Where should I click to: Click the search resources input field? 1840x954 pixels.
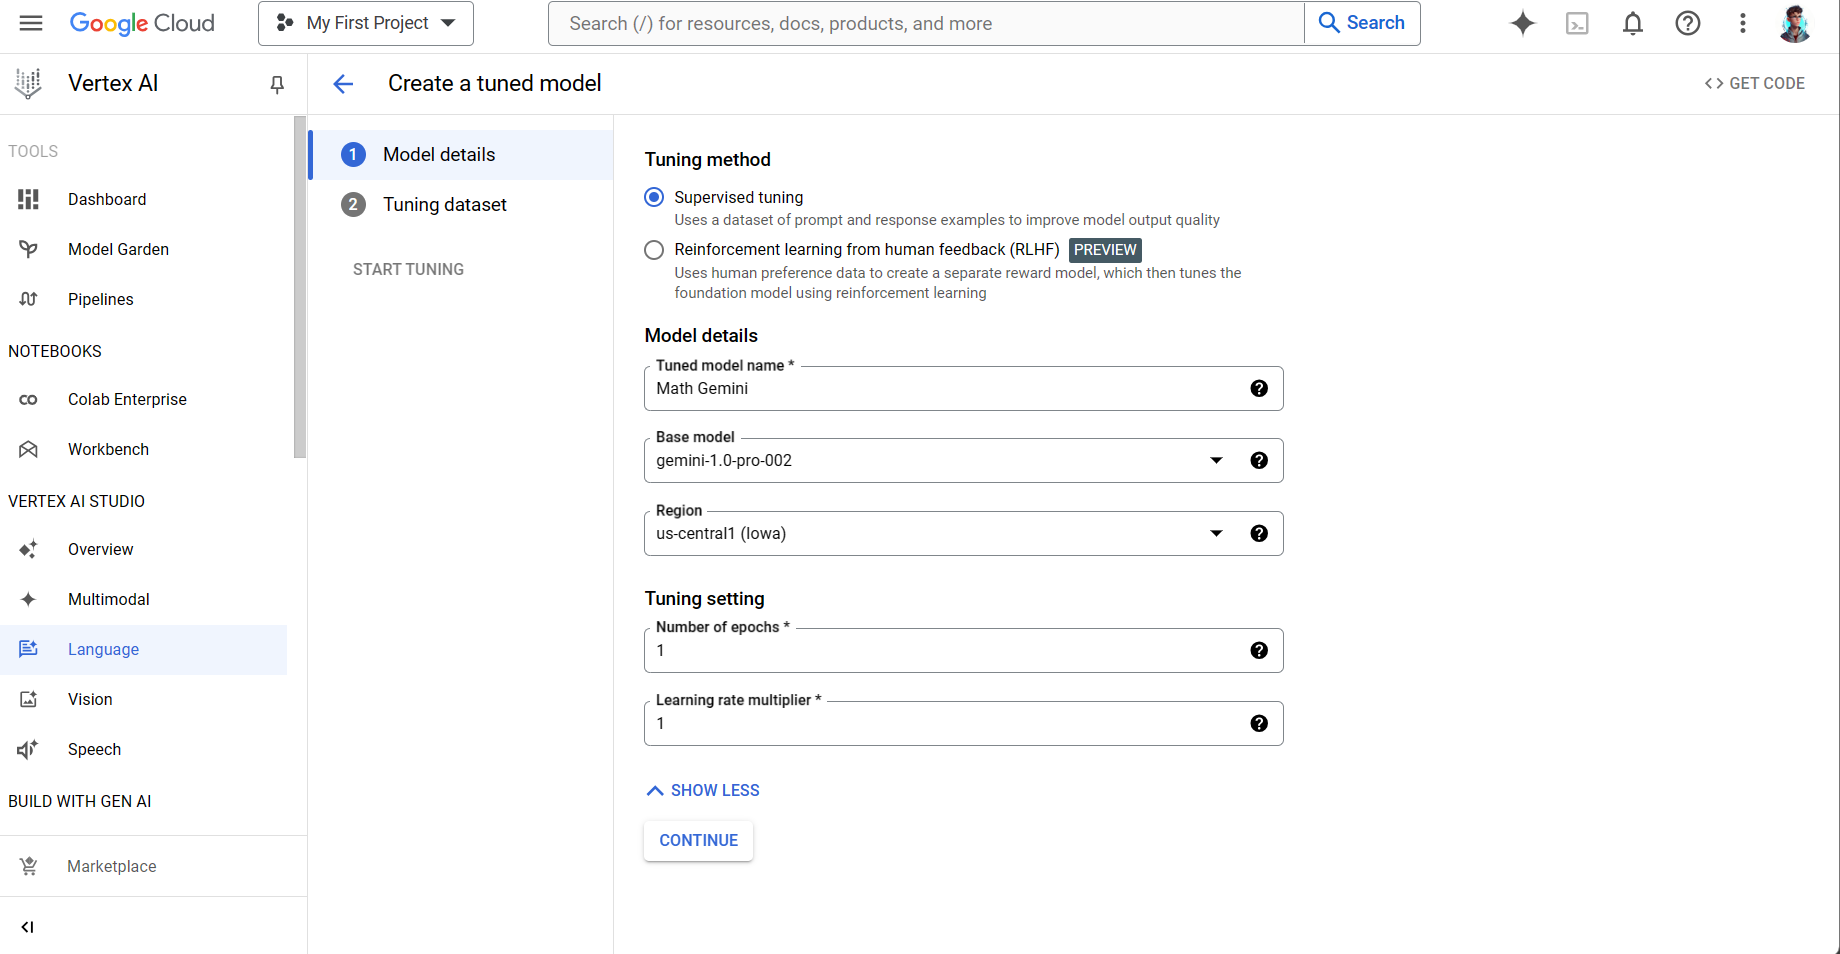(926, 23)
